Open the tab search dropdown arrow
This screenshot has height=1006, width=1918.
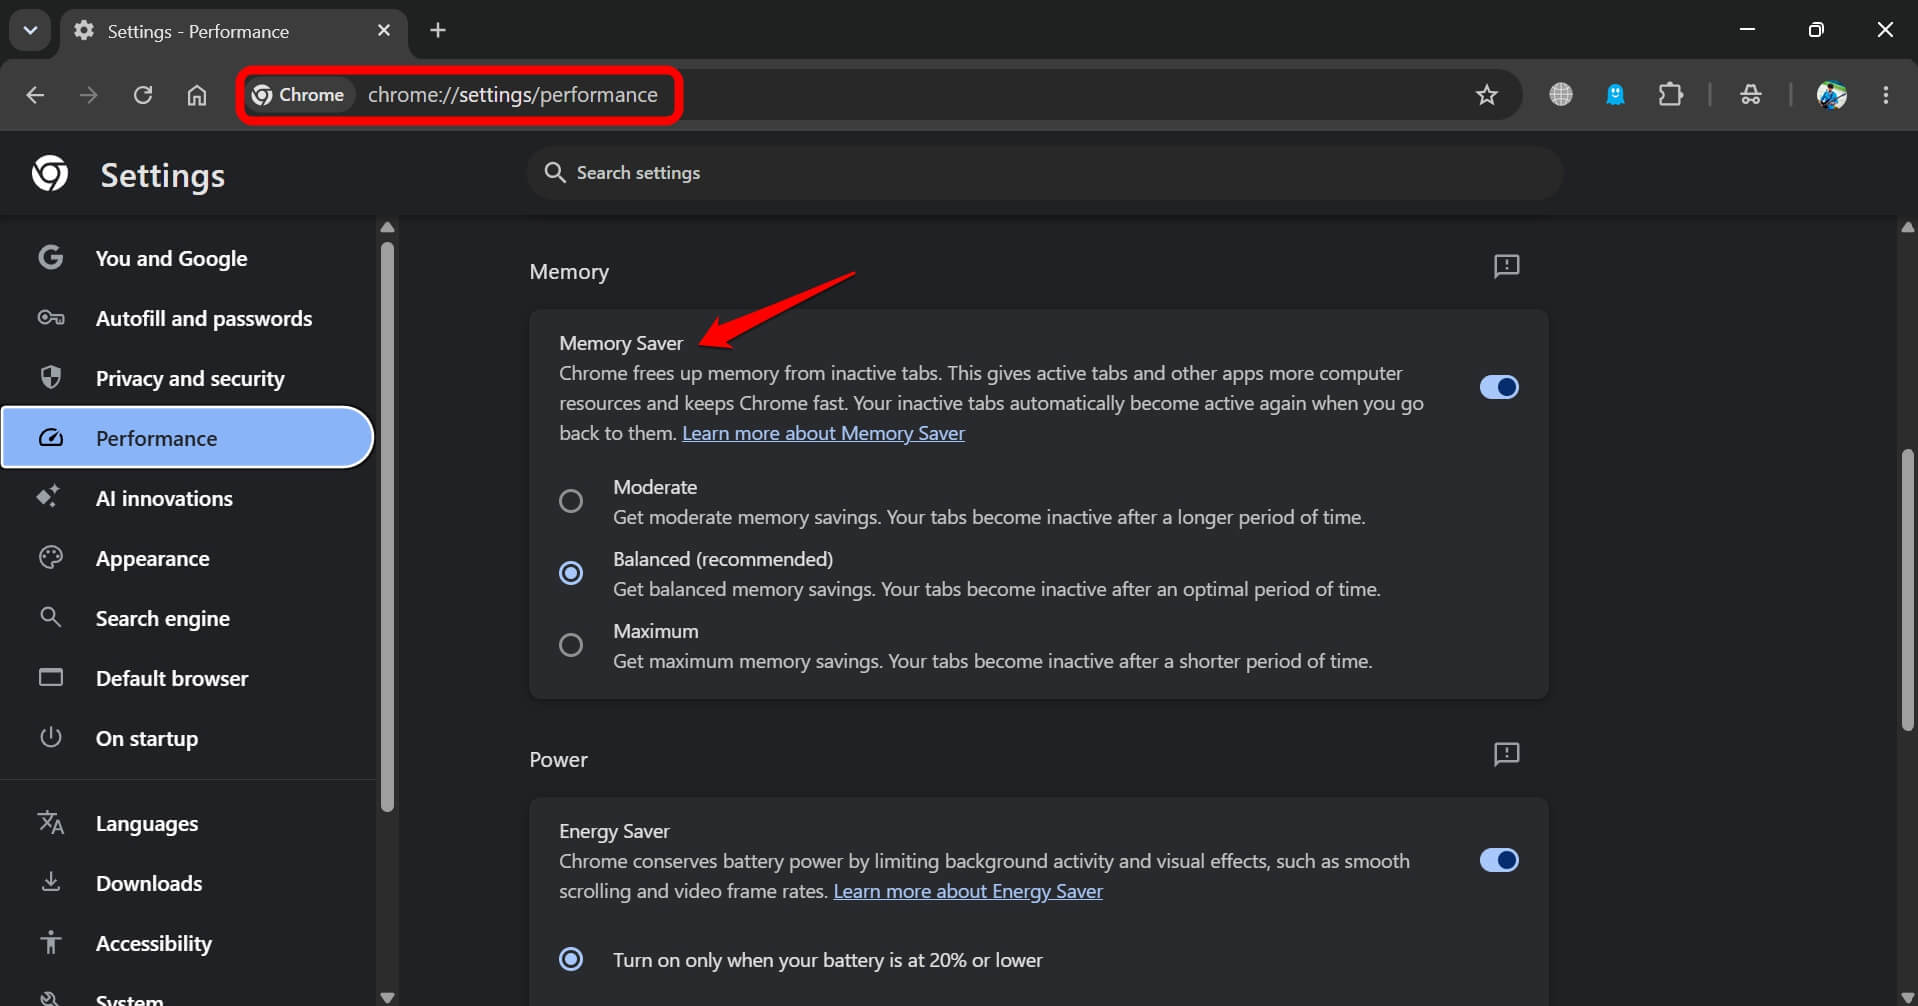(30, 30)
